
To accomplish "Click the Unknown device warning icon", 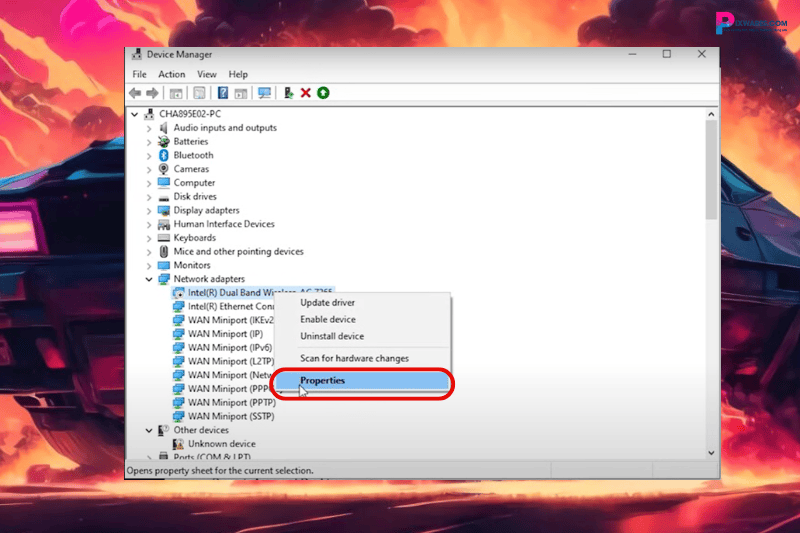I will 179,444.
